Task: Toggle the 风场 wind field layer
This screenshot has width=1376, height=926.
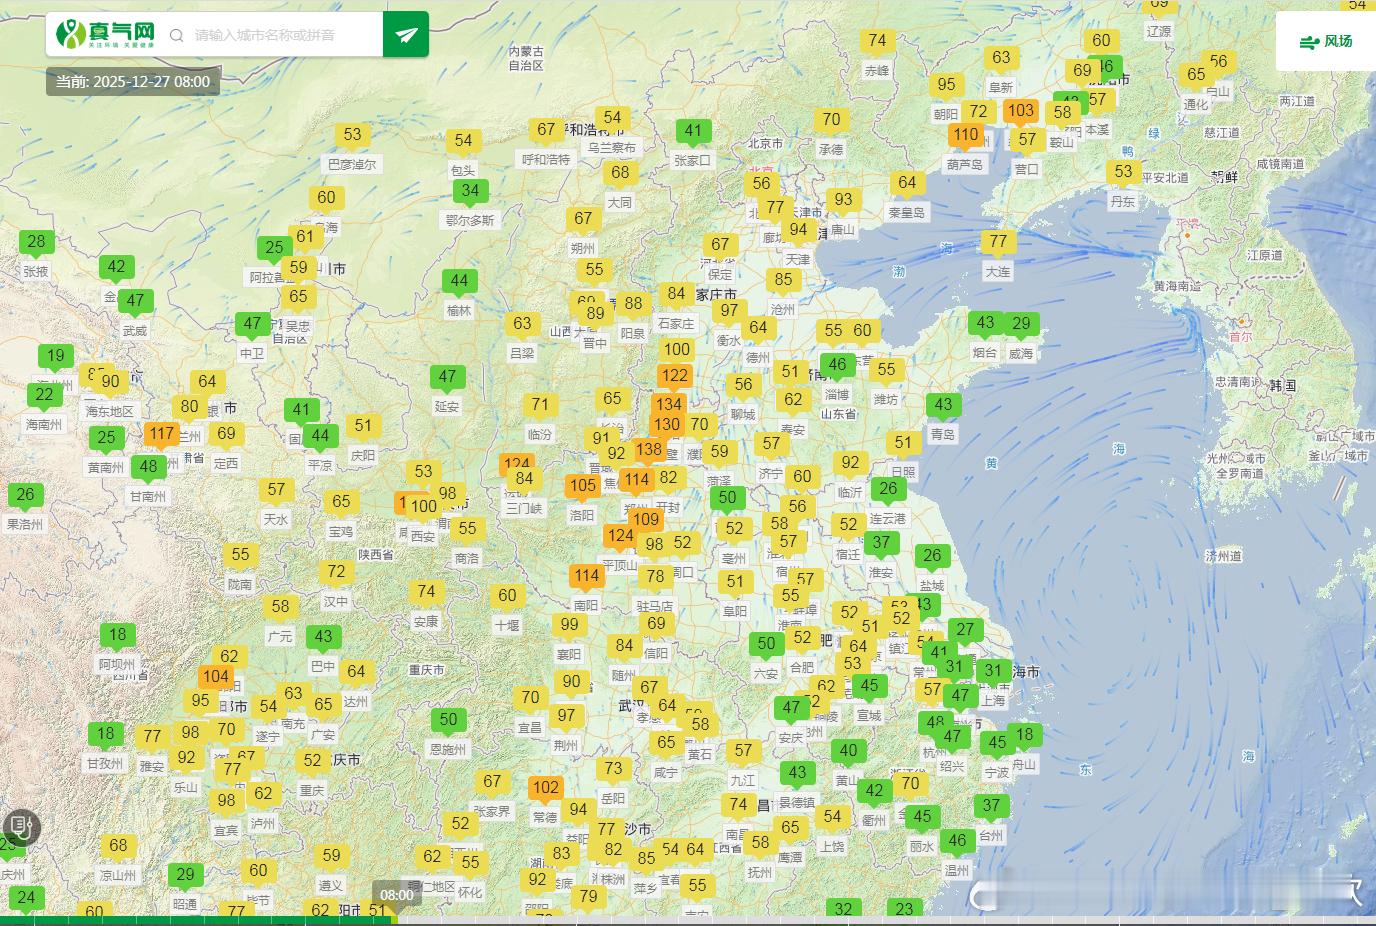Action: pyautogui.click(x=1326, y=41)
